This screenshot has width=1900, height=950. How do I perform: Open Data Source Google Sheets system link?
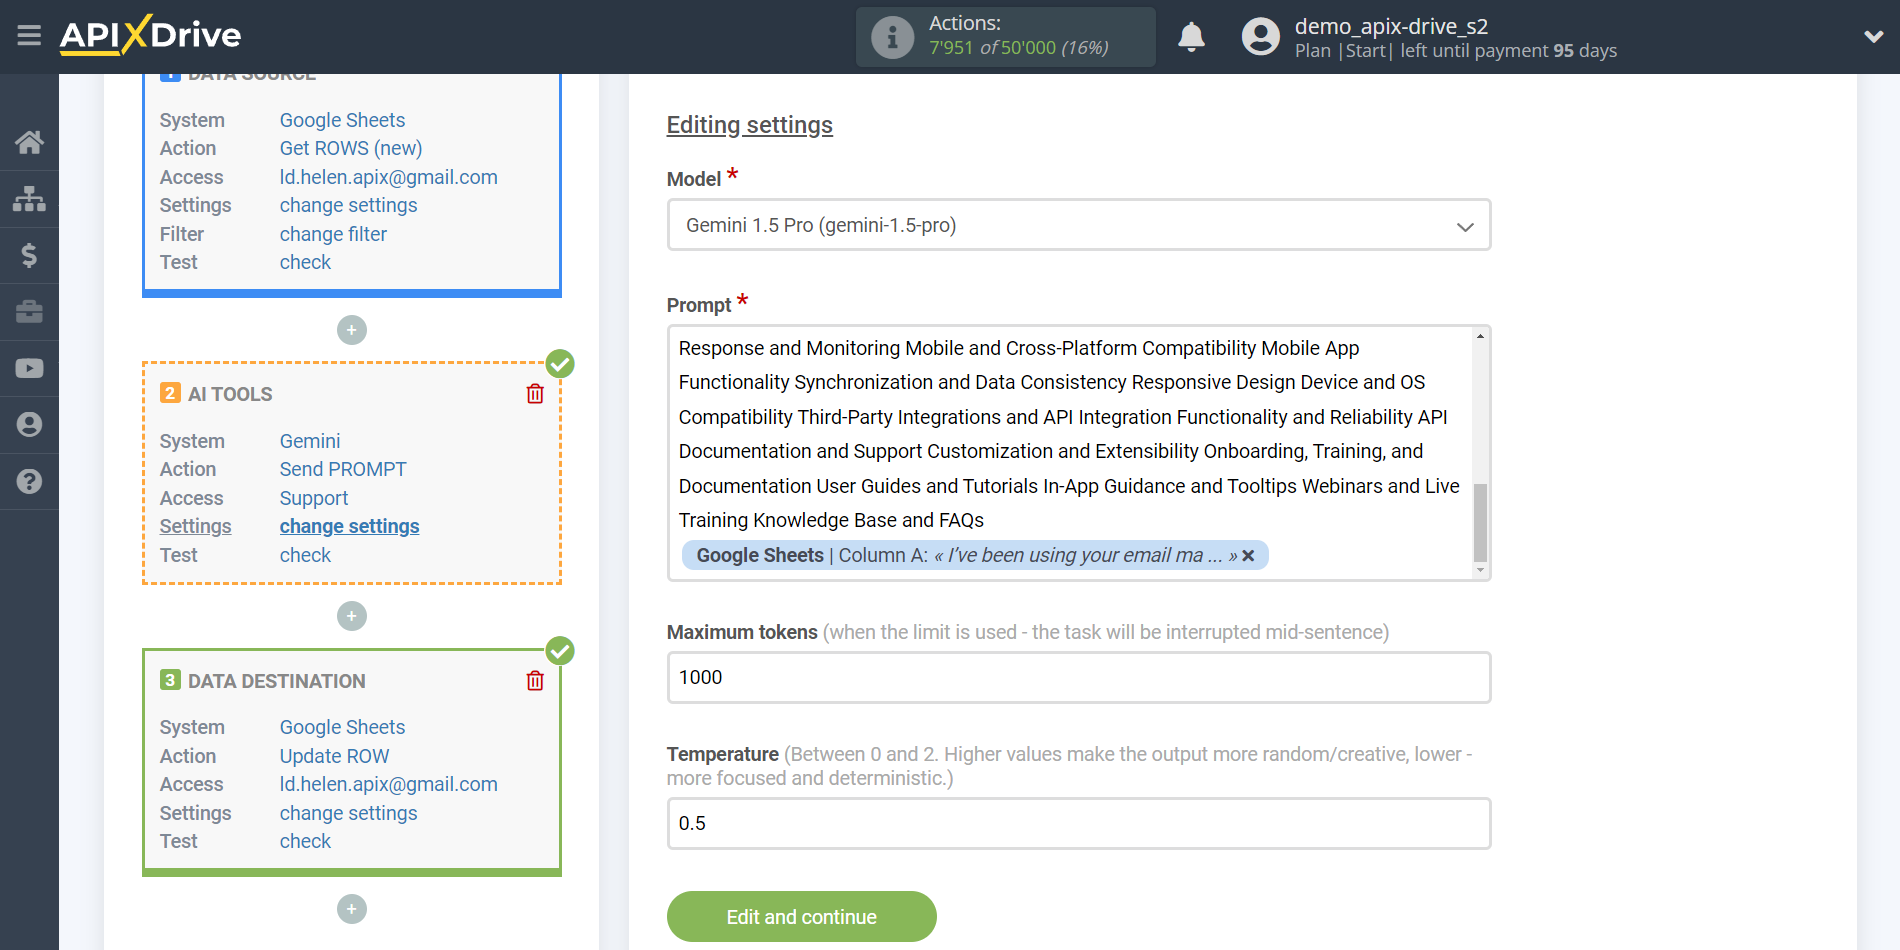click(342, 120)
